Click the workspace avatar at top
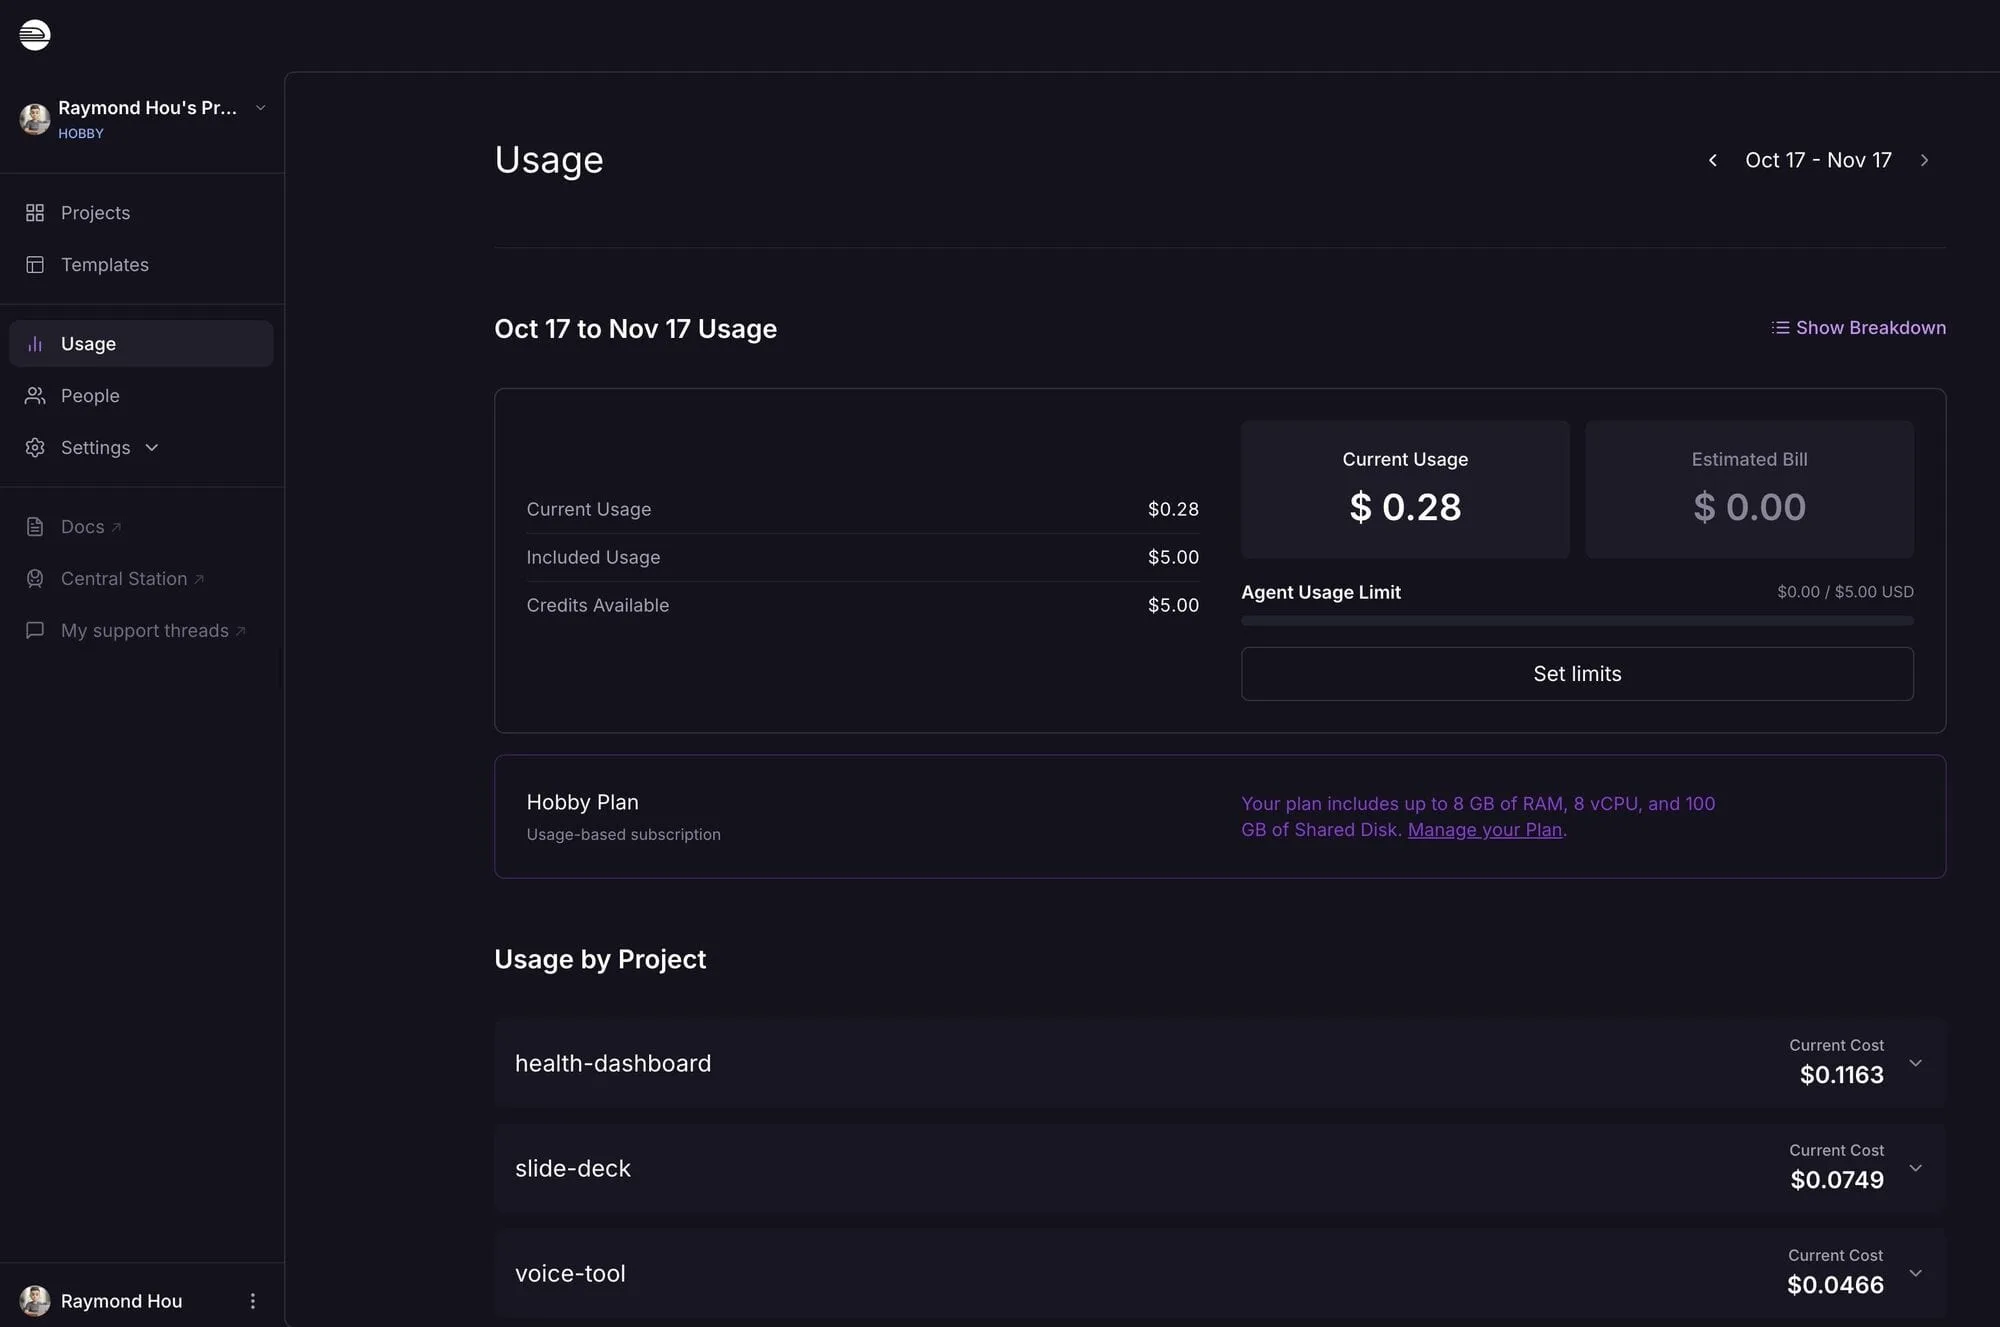This screenshot has width=2000, height=1327. point(35,119)
